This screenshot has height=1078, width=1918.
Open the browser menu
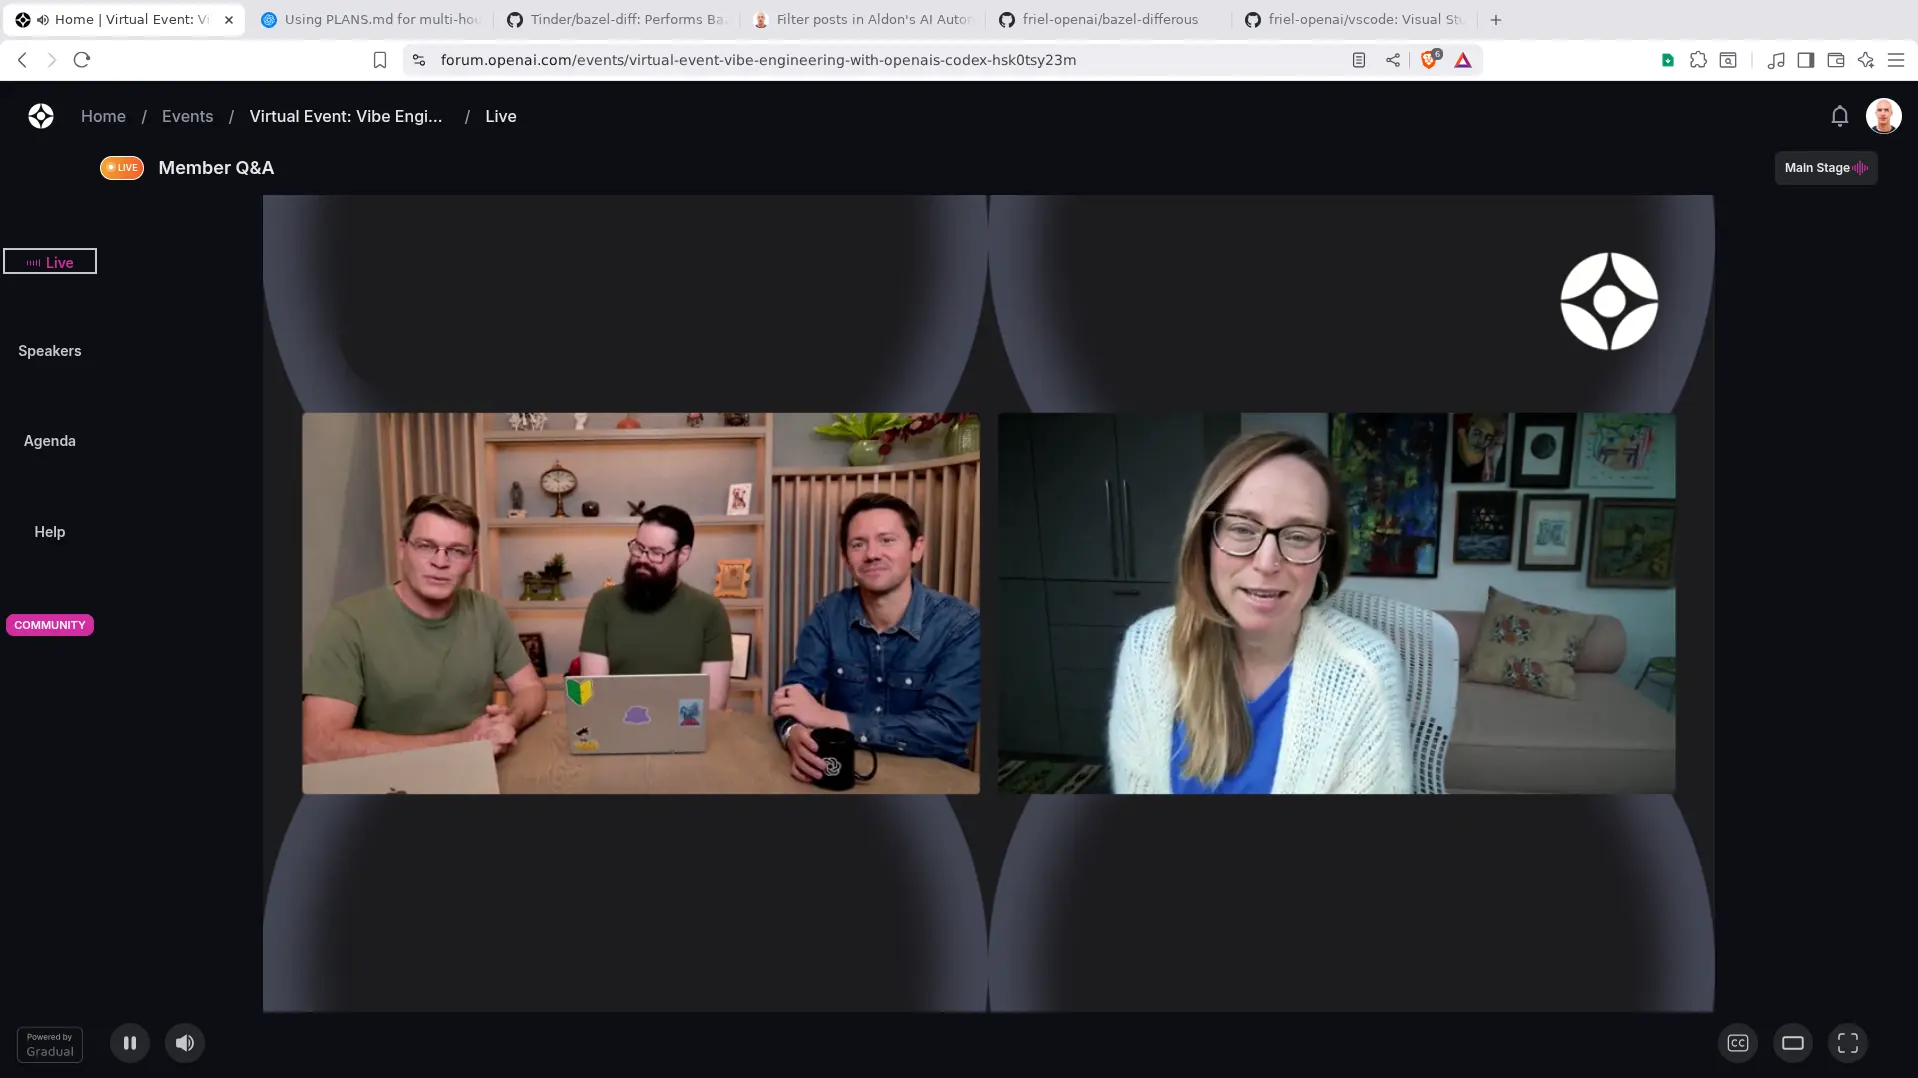(x=1897, y=60)
